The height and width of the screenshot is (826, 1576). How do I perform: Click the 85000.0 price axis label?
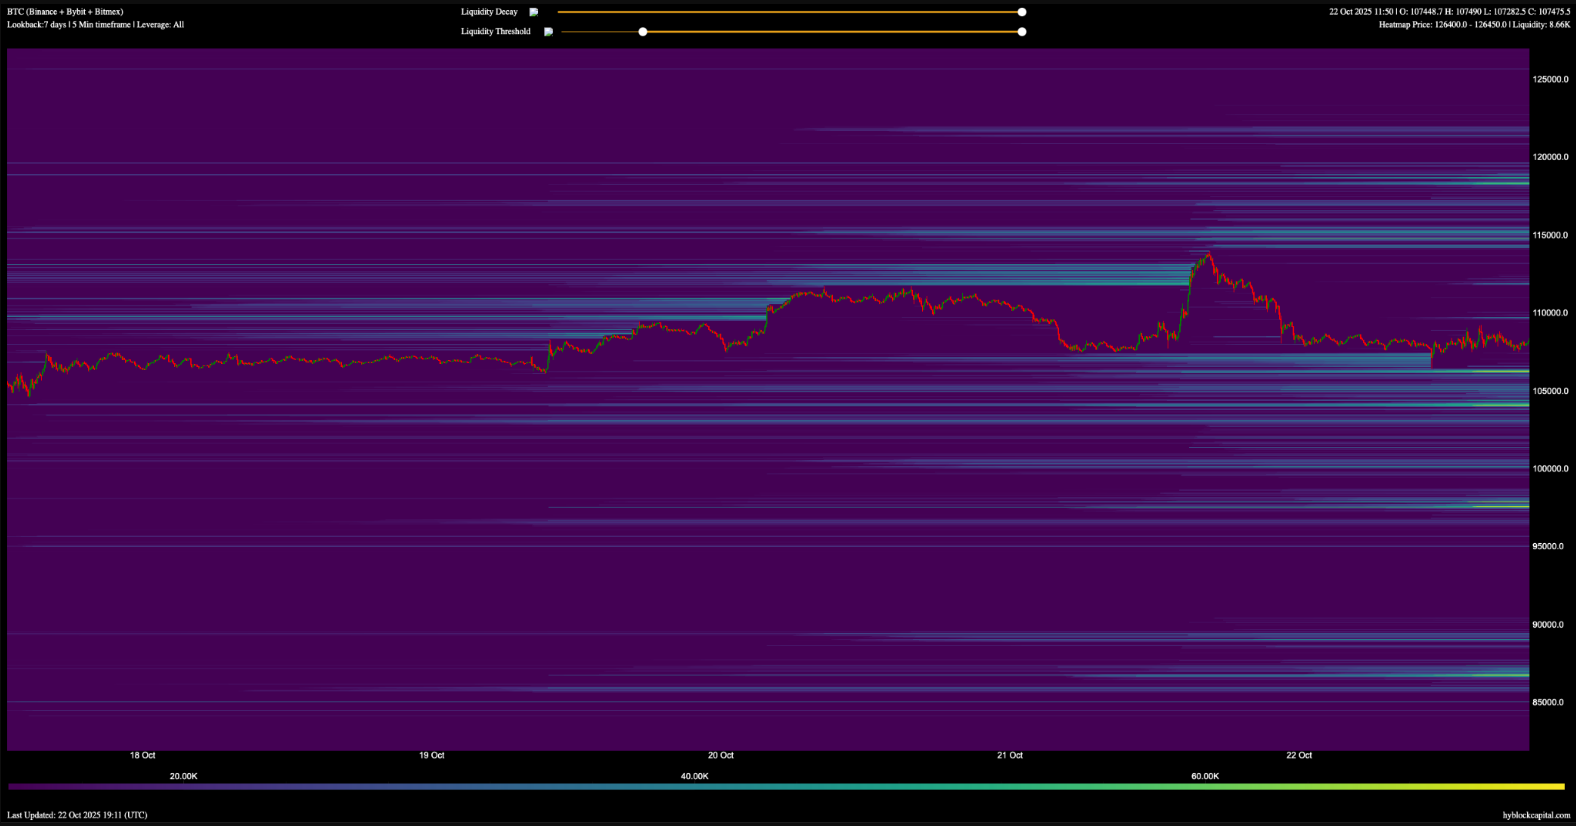pyautogui.click(x=1550, y=702)
